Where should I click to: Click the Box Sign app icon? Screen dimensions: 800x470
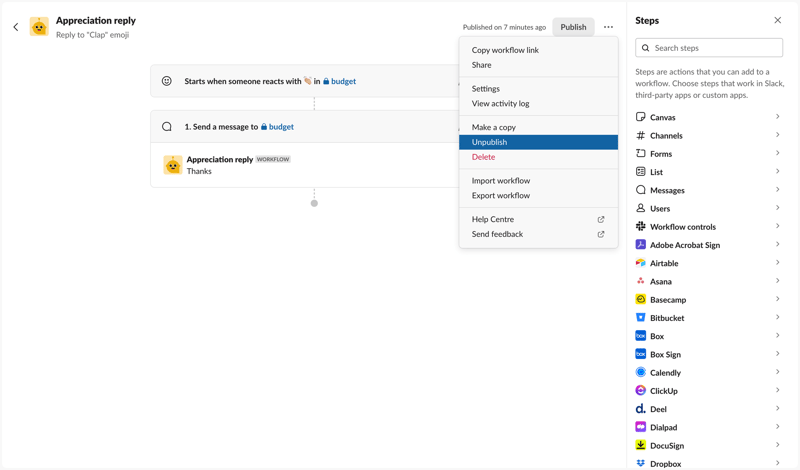coord(640,354)
